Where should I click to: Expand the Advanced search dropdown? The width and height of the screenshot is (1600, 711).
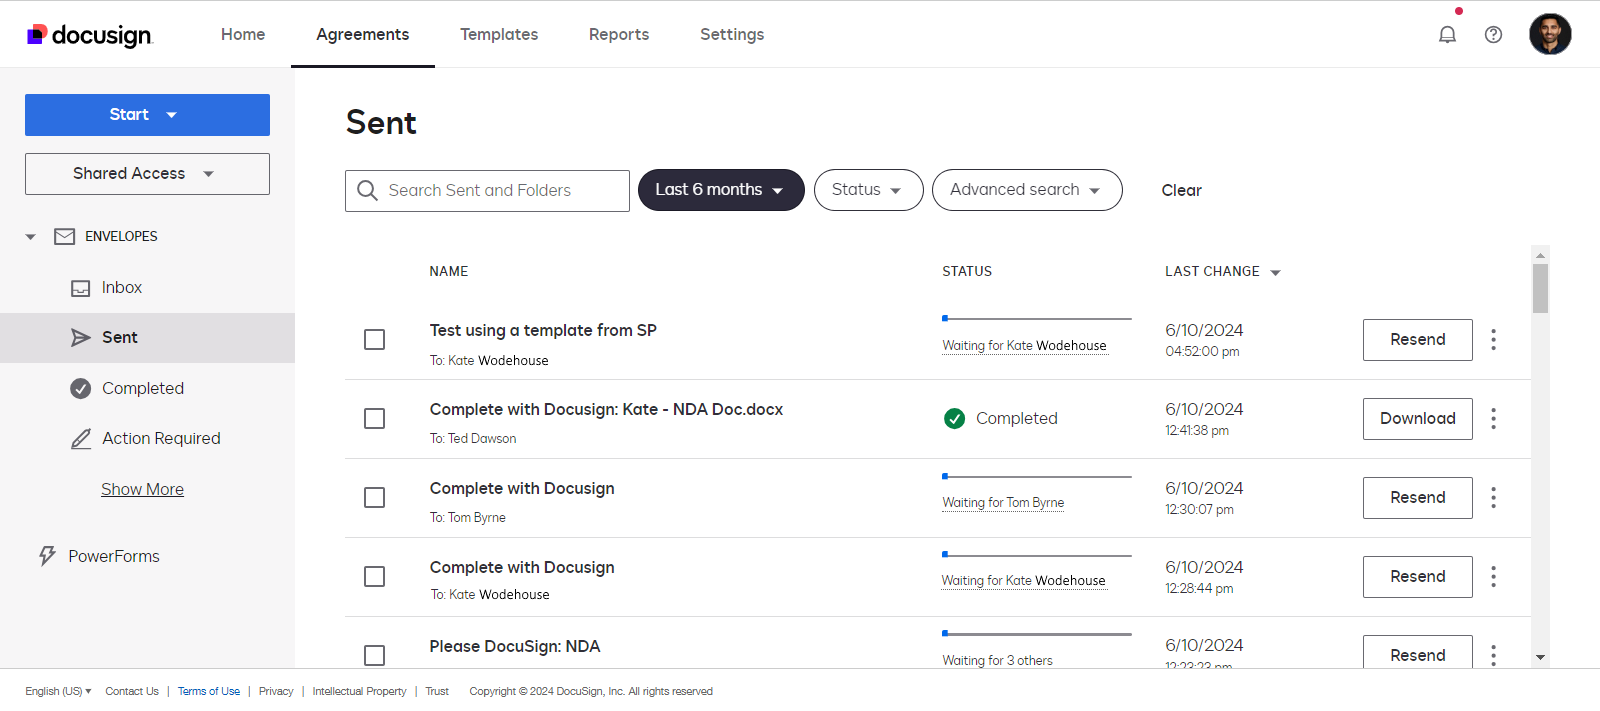tap(1026, 190)
